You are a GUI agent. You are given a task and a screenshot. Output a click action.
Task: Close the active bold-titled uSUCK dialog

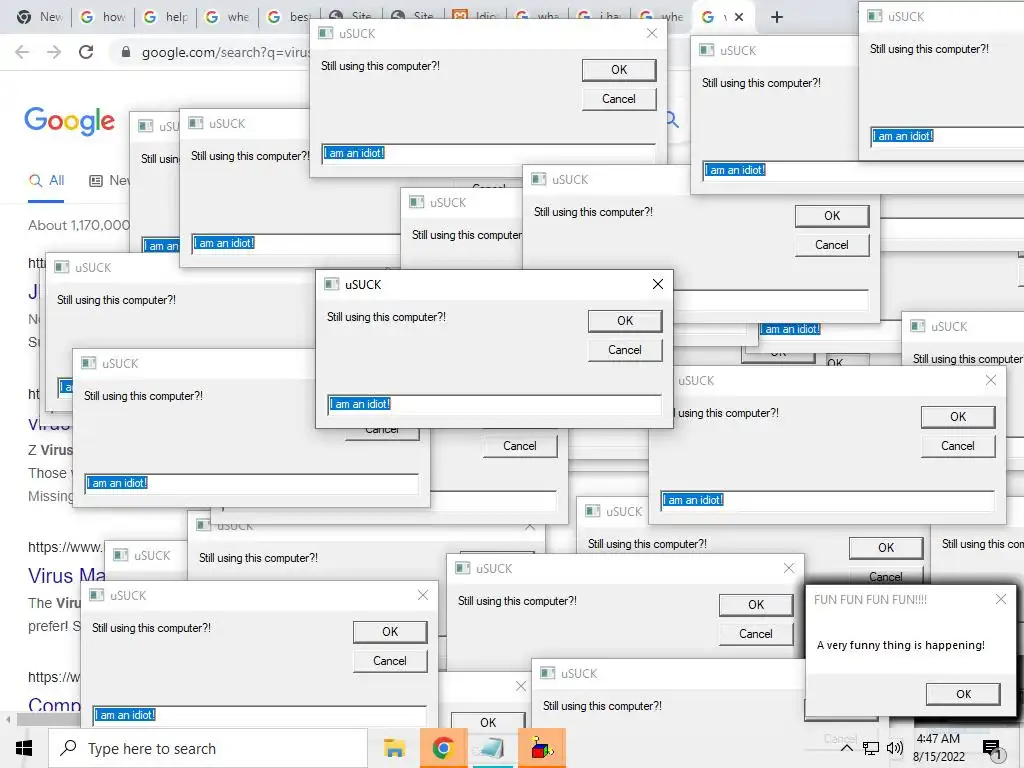(658, 284)
